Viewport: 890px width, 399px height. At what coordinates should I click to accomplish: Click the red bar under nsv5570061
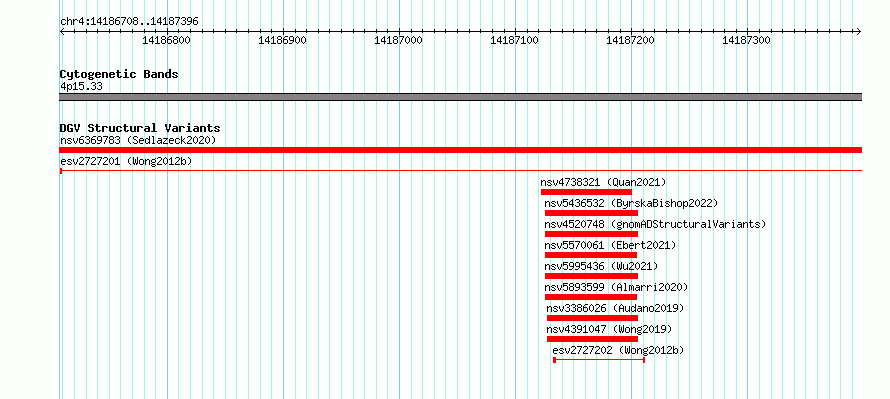(591, 255)
